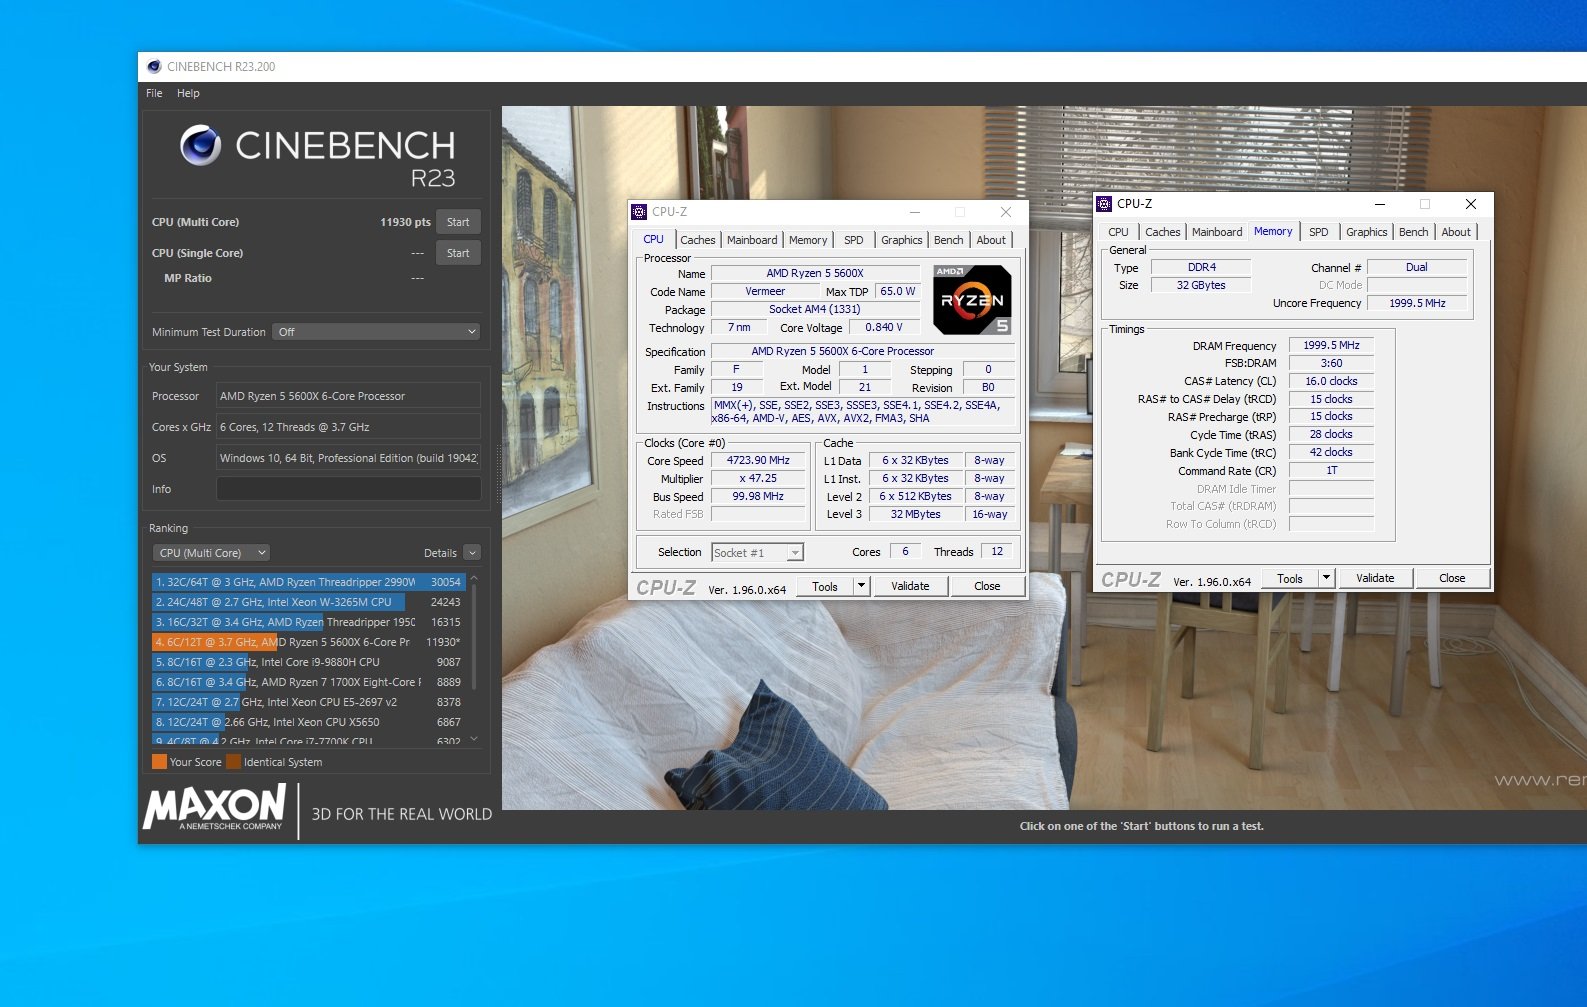
Task: Click the 11930 pts multi core score
Action: pos(405,222)
